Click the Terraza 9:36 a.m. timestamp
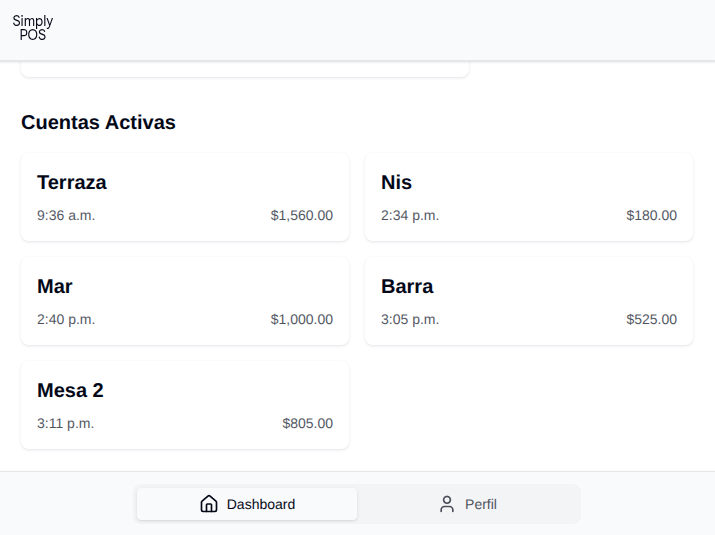This screenshot has height=535, width=715. tap(66, 215)
